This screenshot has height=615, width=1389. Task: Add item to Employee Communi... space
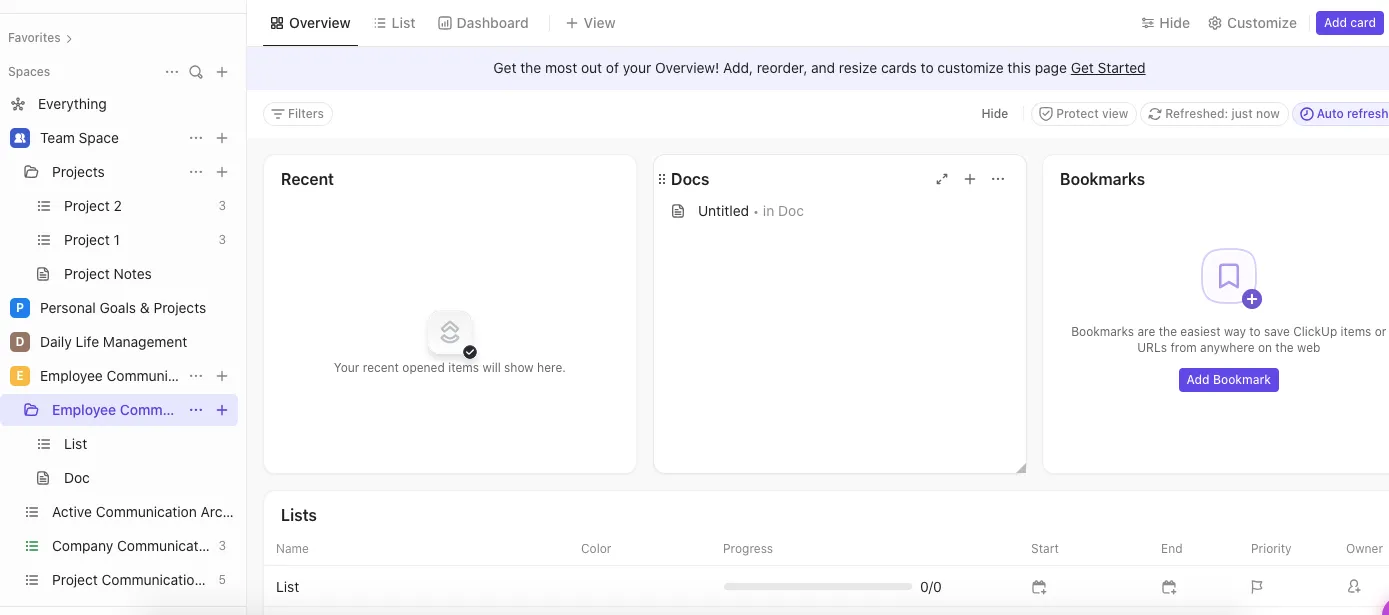[222, 376]
